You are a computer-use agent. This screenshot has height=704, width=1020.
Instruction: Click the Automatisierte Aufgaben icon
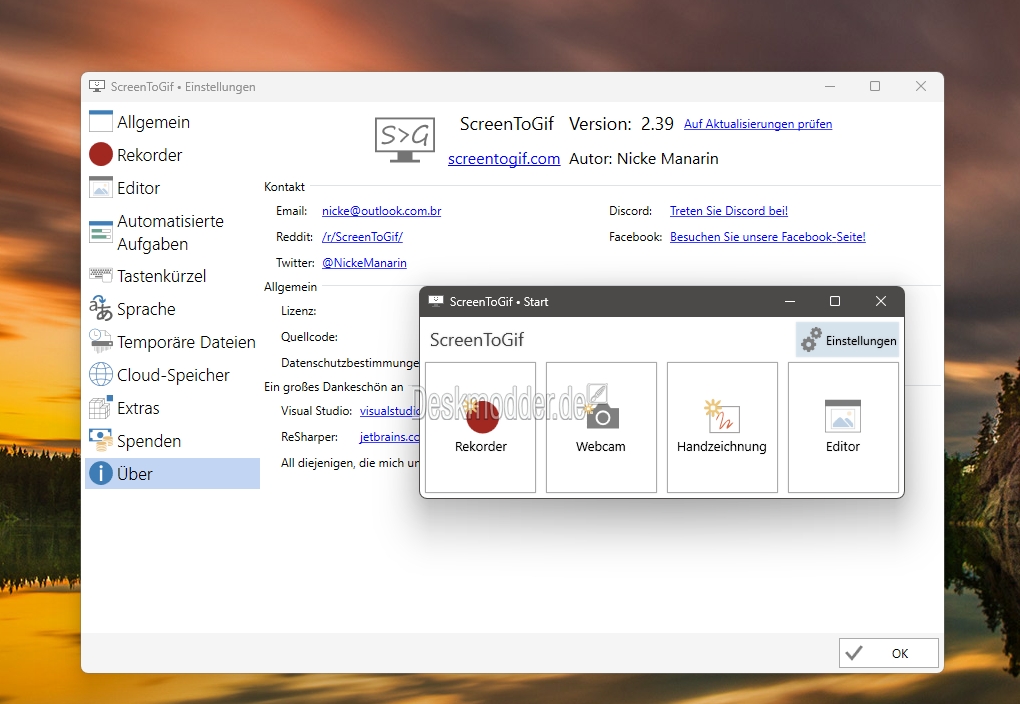pyautogui.click(x=101, y=232)
